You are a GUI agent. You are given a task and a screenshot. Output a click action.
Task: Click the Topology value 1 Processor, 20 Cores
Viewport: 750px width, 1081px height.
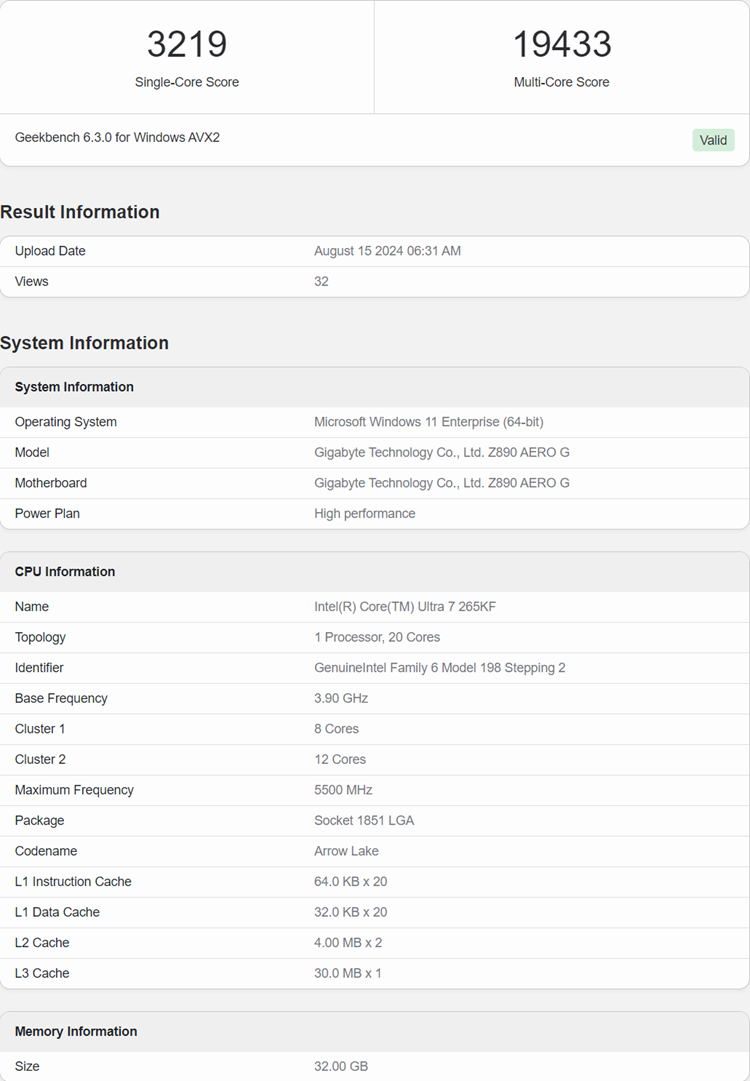coord(377,637)
